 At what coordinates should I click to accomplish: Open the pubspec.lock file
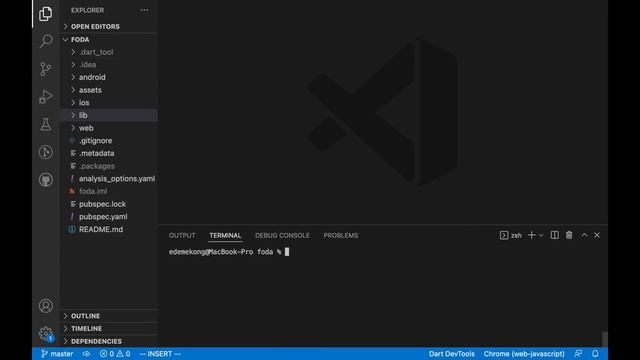109,204
